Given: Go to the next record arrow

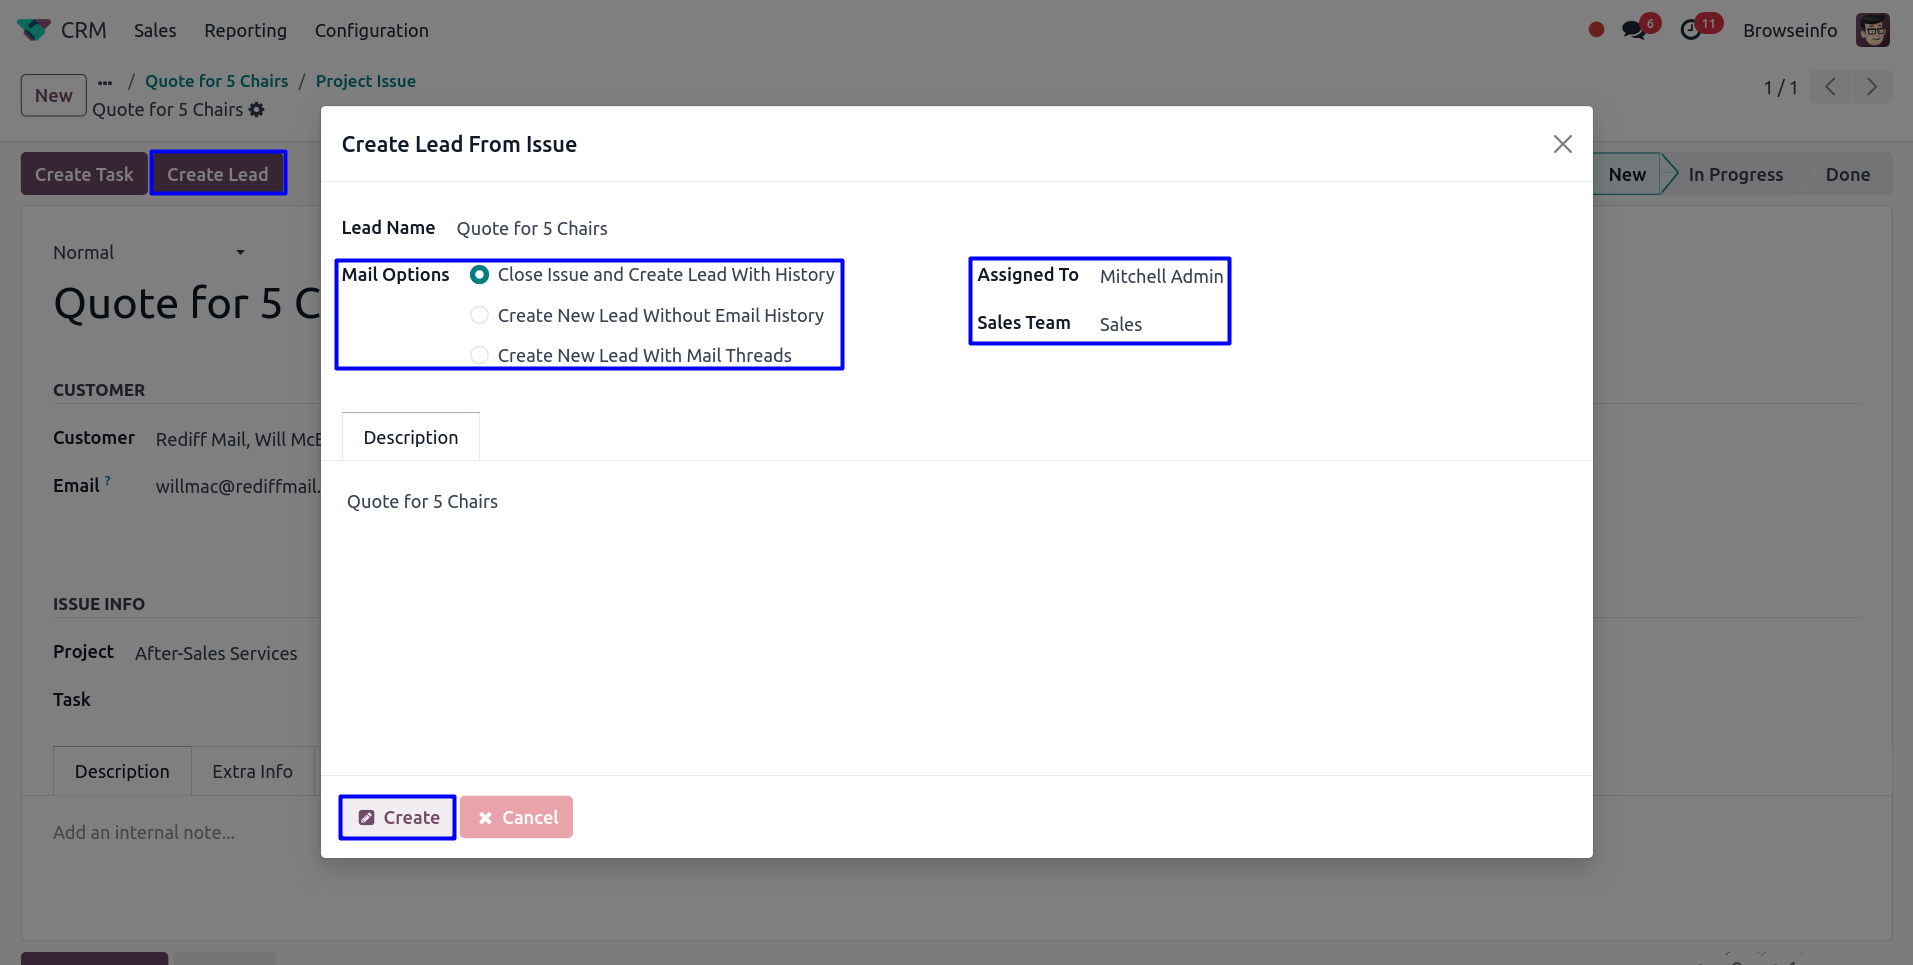Looking at the screenshot, I should pos(1872,87).
